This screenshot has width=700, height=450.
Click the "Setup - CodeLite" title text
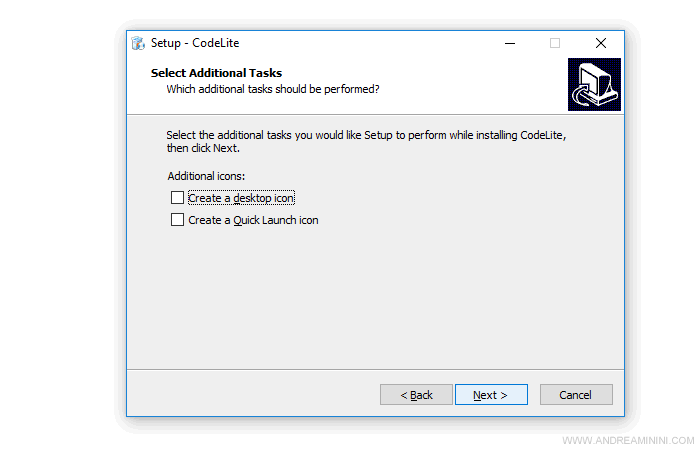pos(195,44)
